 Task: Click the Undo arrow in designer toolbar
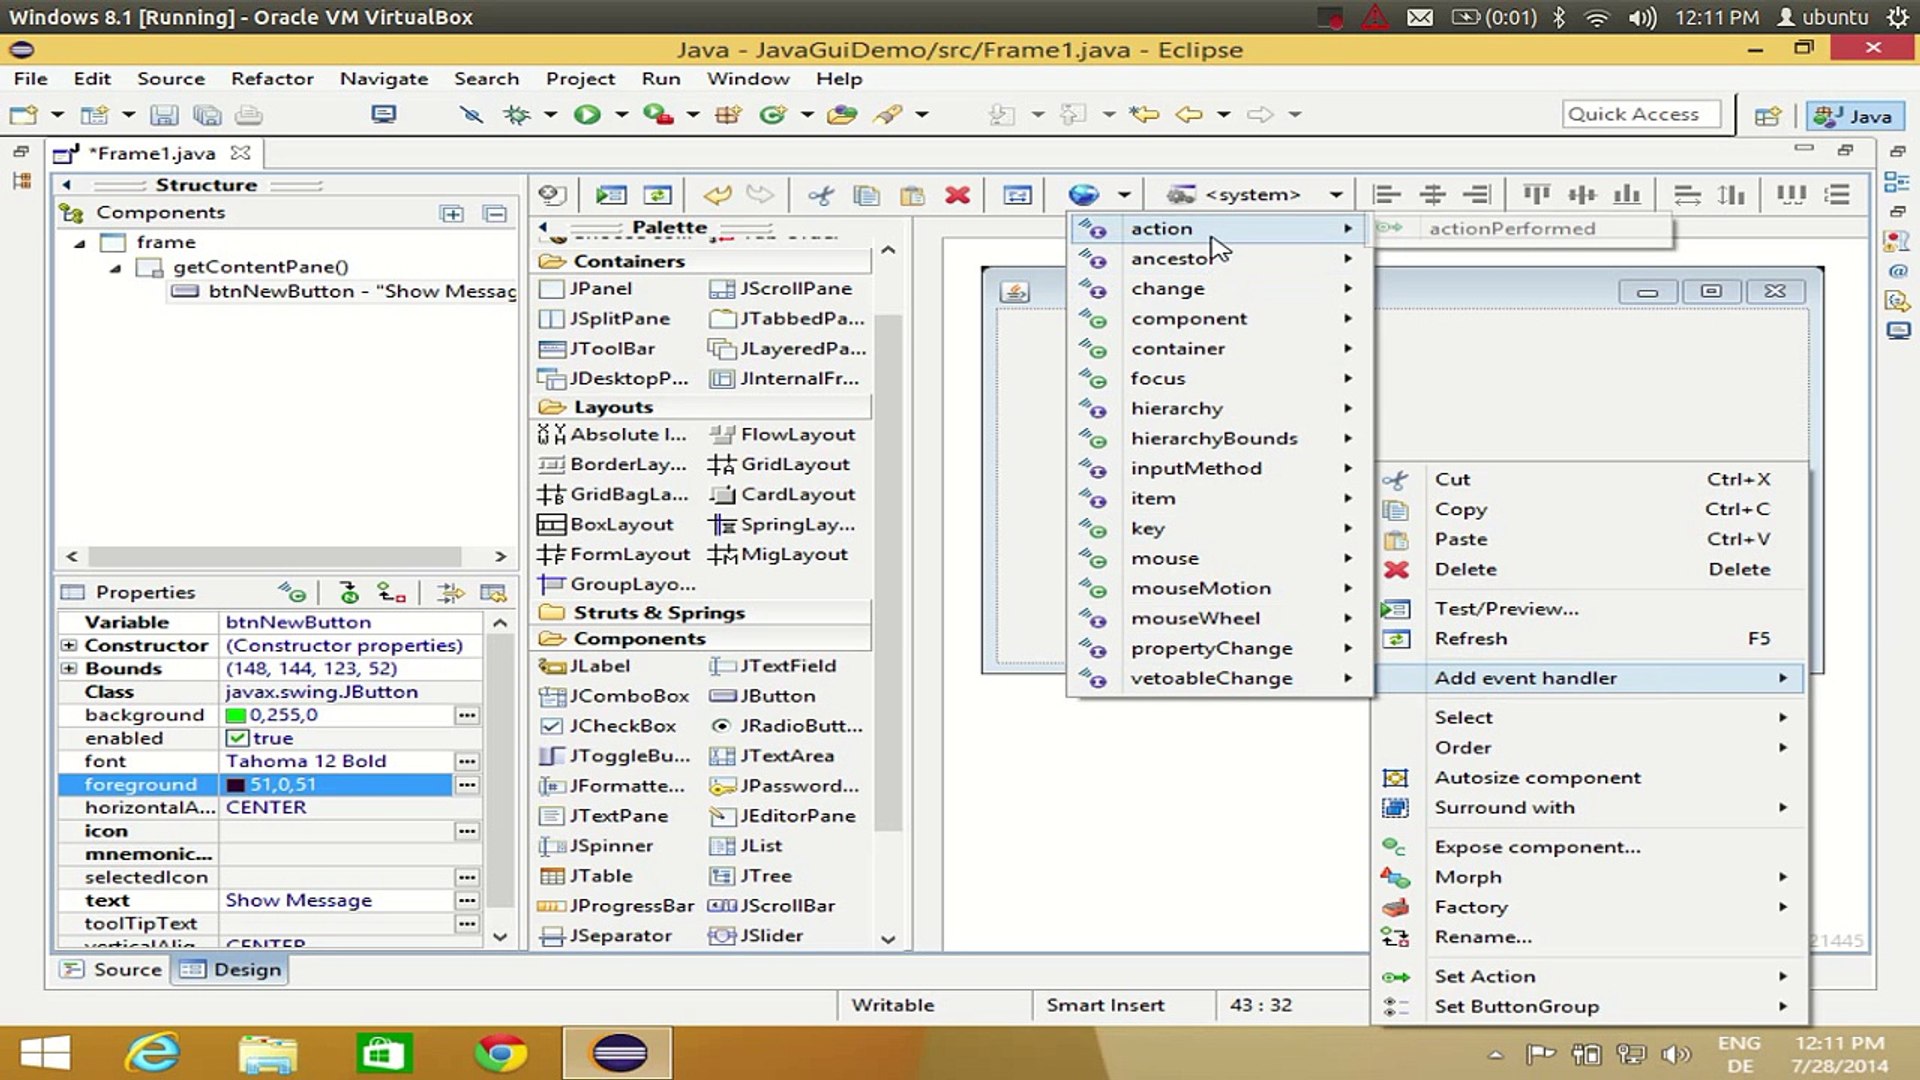717,195
